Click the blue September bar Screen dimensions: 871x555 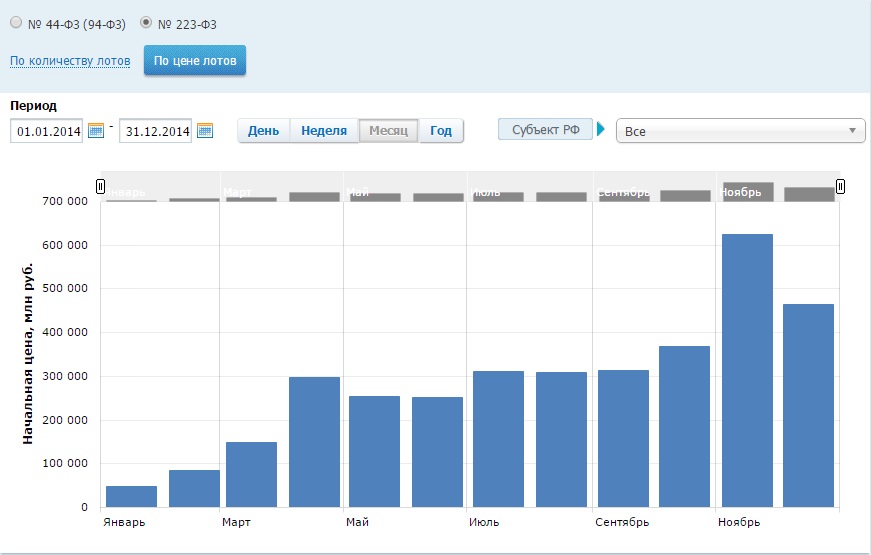(x=624, y=439)
